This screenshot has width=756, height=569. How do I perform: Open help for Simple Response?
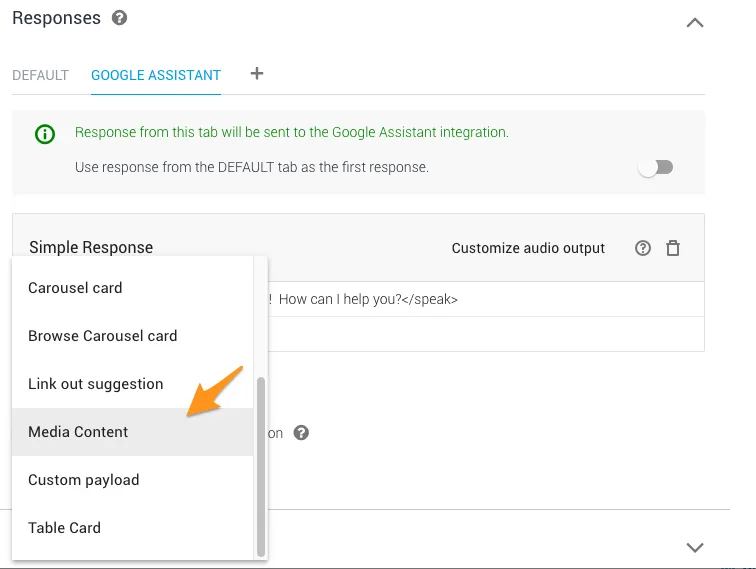tap(643, 248)
